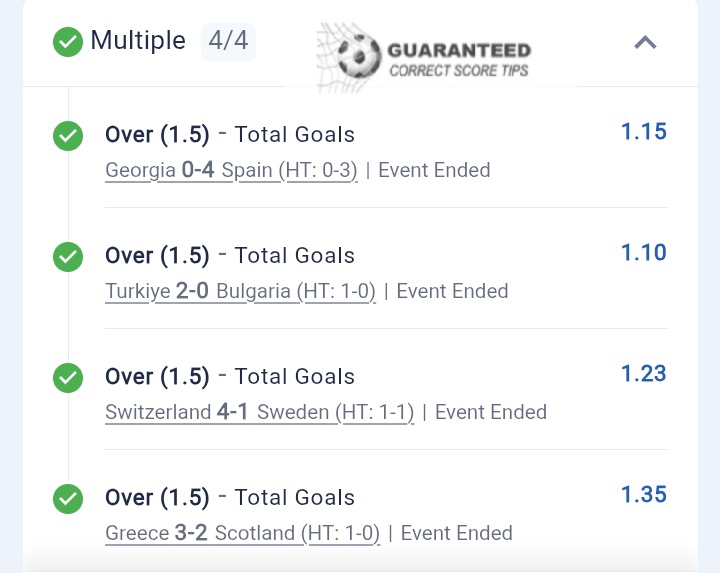Click the 1.15 odds value

point(643,132)
